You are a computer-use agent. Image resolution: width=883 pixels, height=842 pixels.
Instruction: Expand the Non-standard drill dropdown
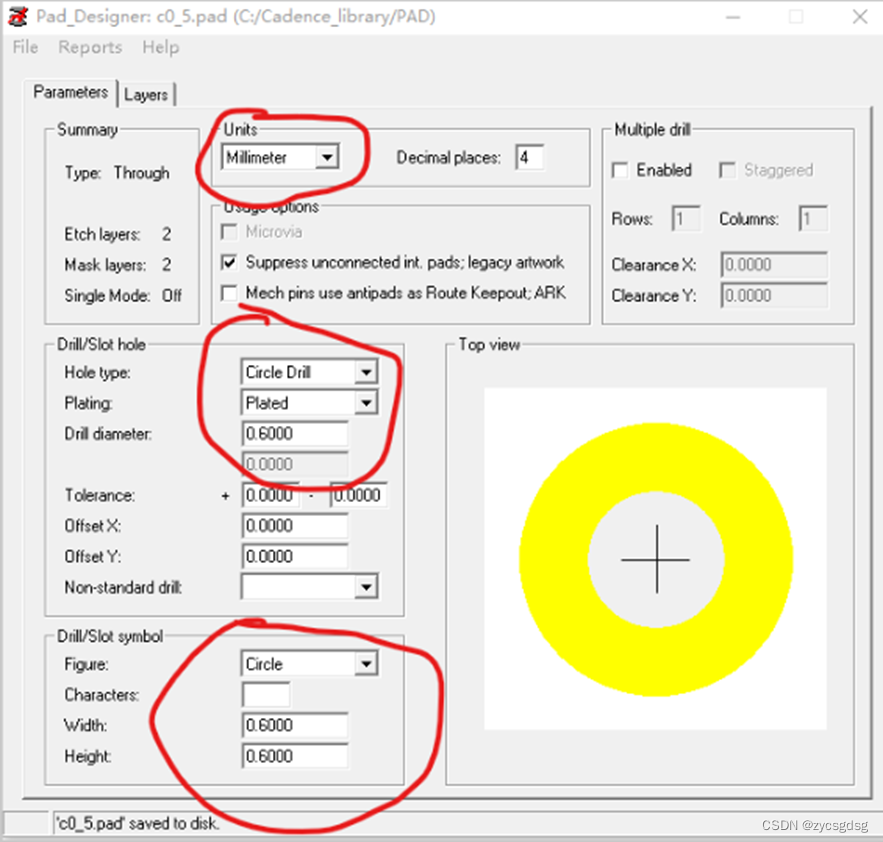coord(366,588)
